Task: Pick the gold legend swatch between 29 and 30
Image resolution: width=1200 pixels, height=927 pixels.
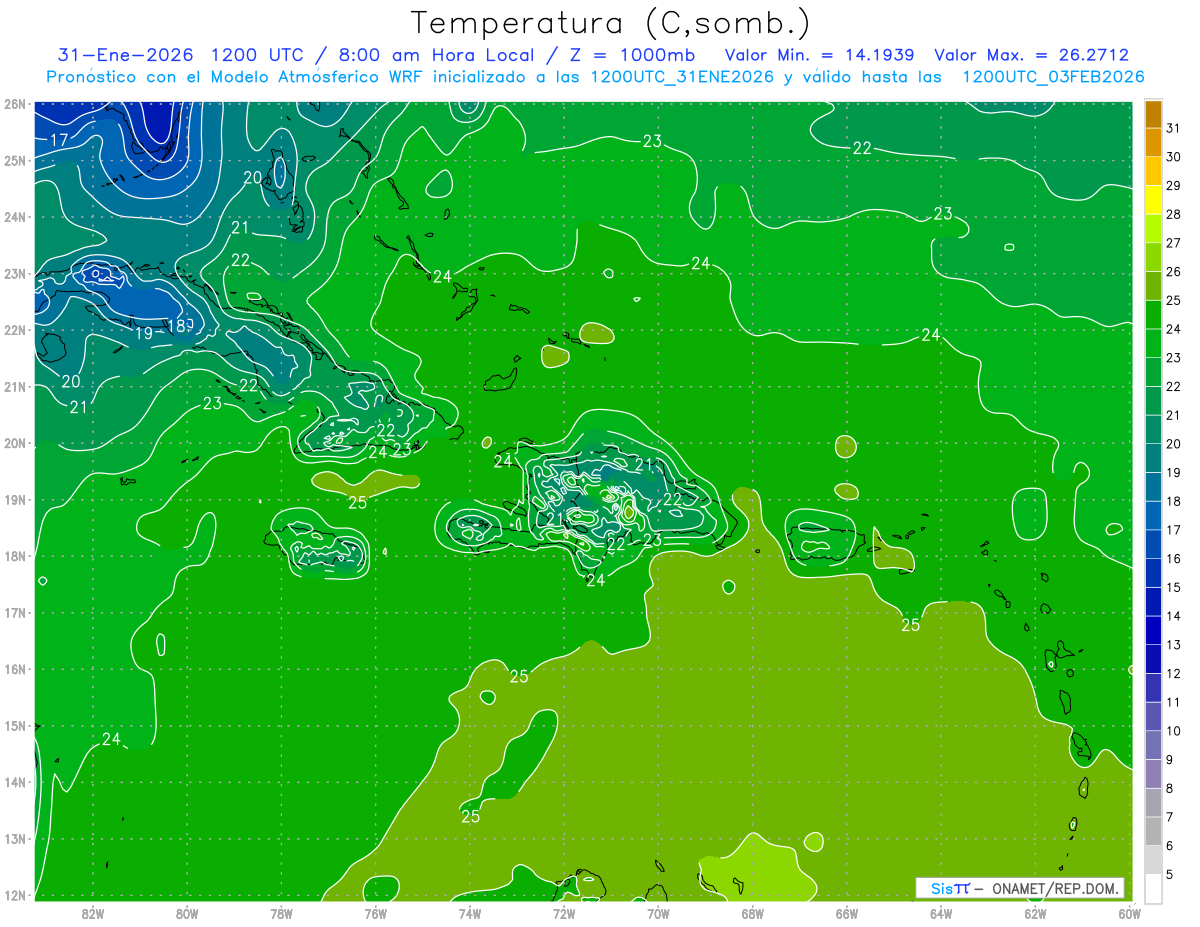Action: coord(1153,171)
